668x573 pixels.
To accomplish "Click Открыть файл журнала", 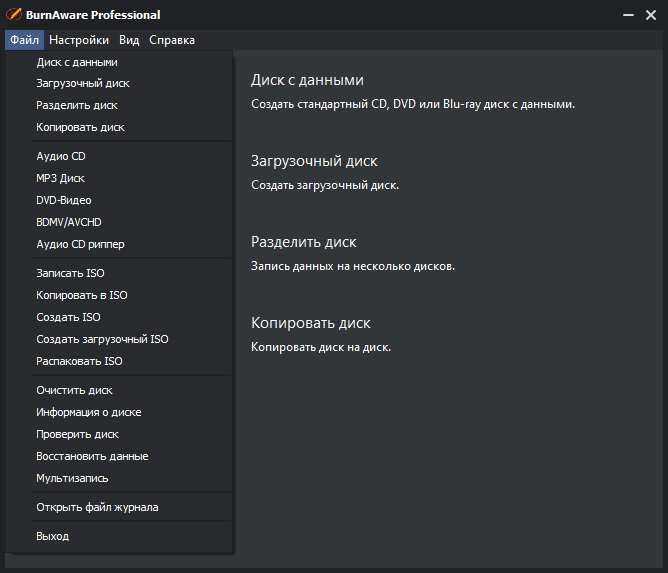I will (x=97, y=507).
